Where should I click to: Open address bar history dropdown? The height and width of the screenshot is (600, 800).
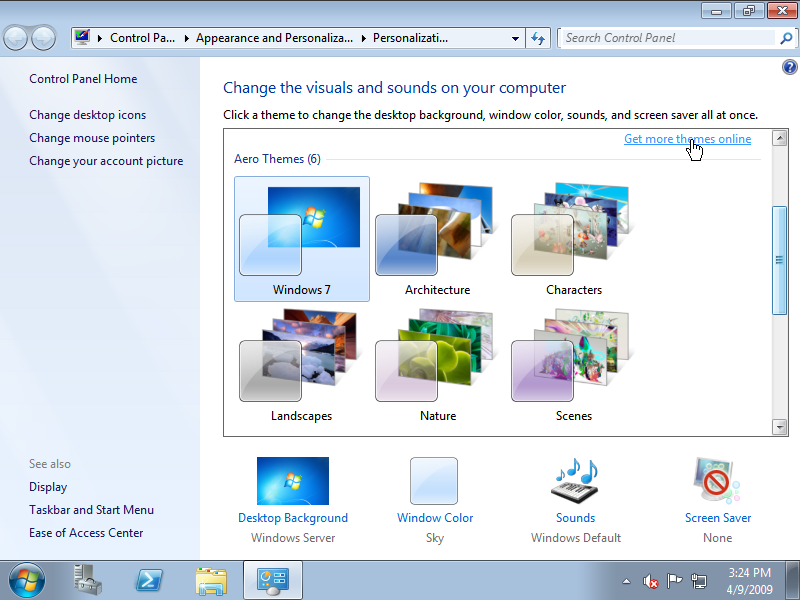click(515, 38)
